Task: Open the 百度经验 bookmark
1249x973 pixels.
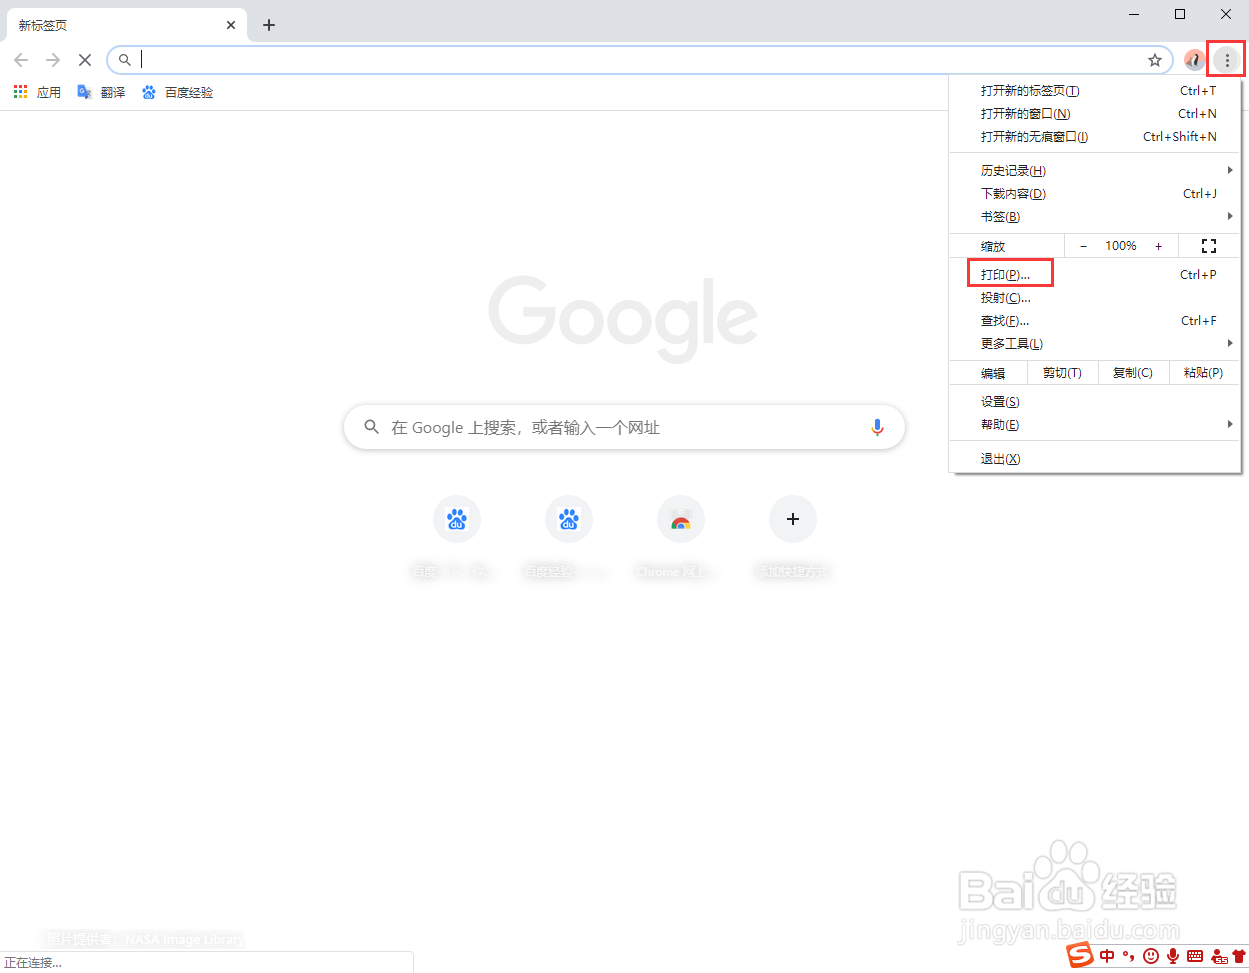Action: [177, 92]
